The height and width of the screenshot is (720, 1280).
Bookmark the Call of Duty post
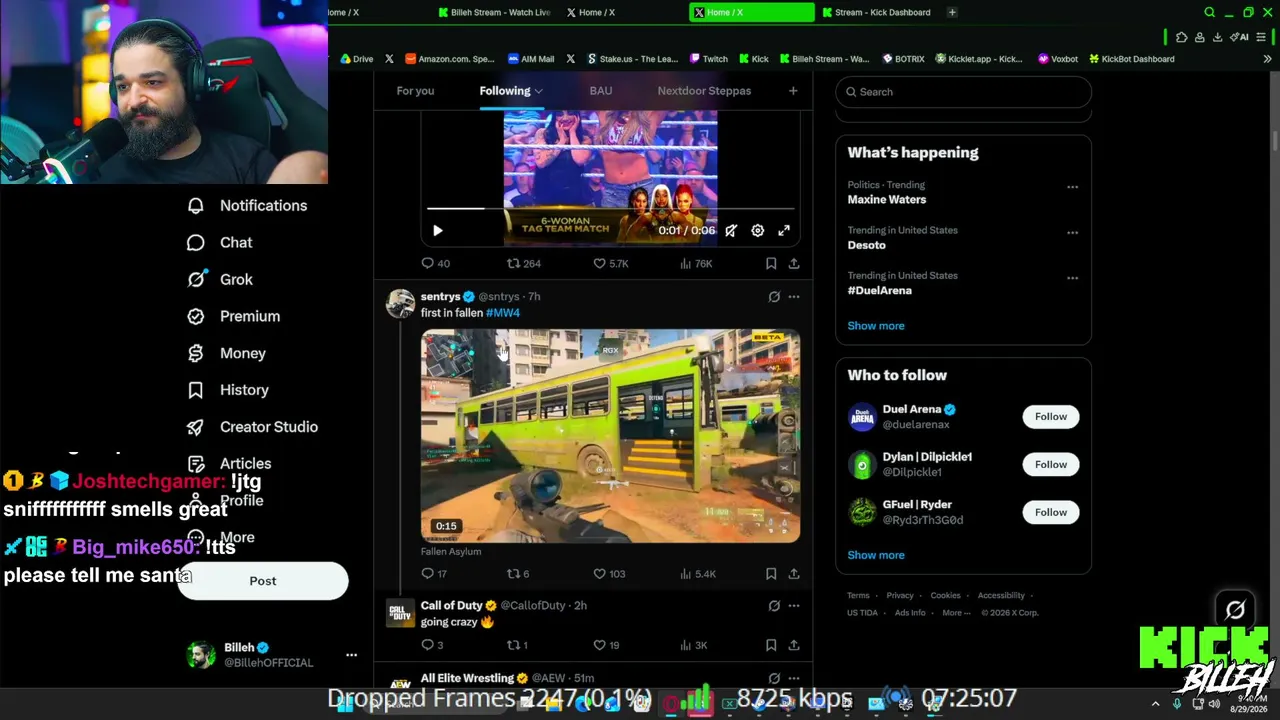coord(771,645)
